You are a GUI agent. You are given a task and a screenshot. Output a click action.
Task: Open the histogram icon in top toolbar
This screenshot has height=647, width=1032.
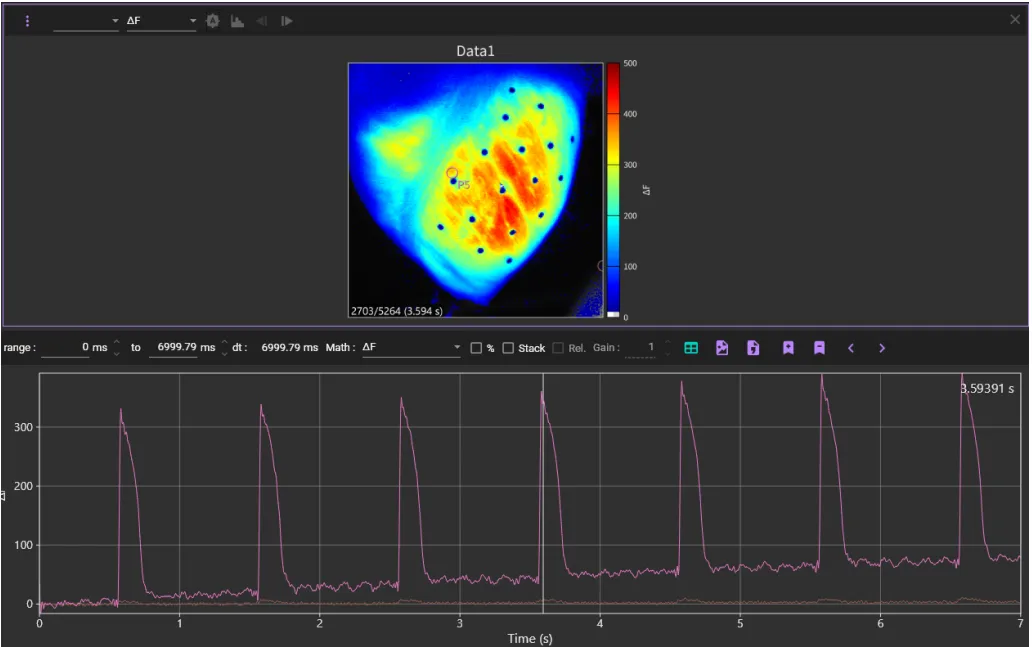click(x=237, y=21)
